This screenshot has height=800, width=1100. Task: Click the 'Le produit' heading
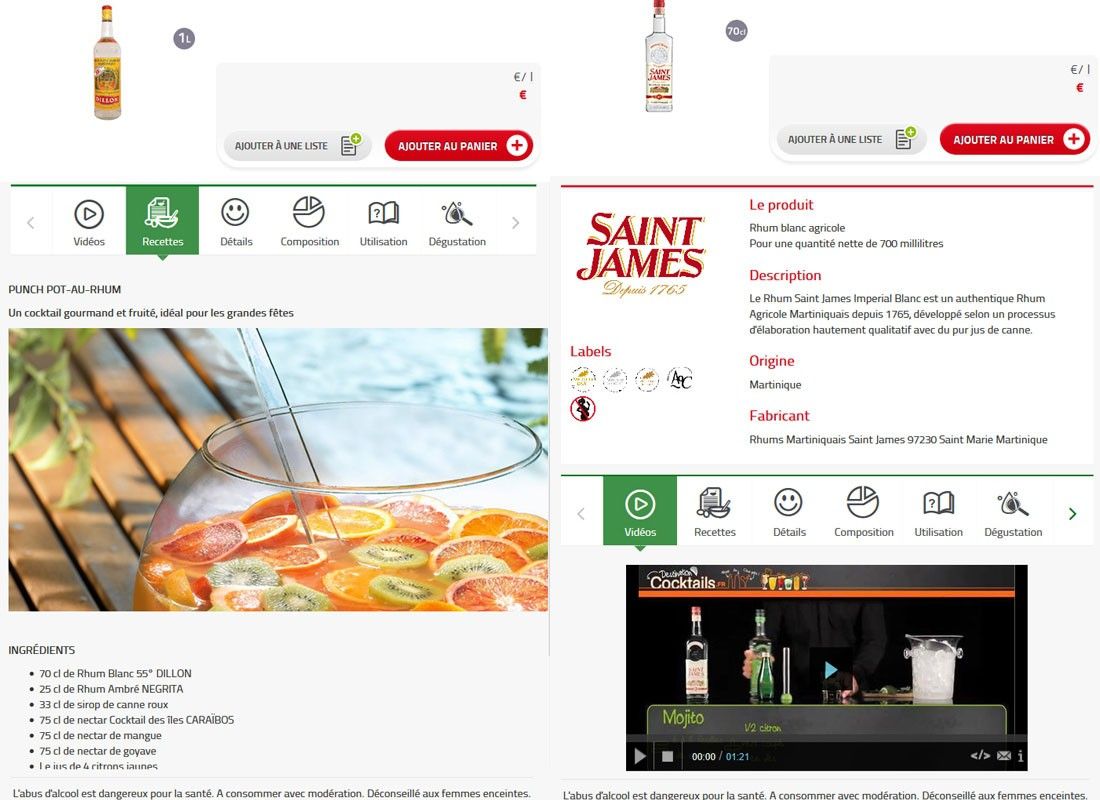(781, 205)
